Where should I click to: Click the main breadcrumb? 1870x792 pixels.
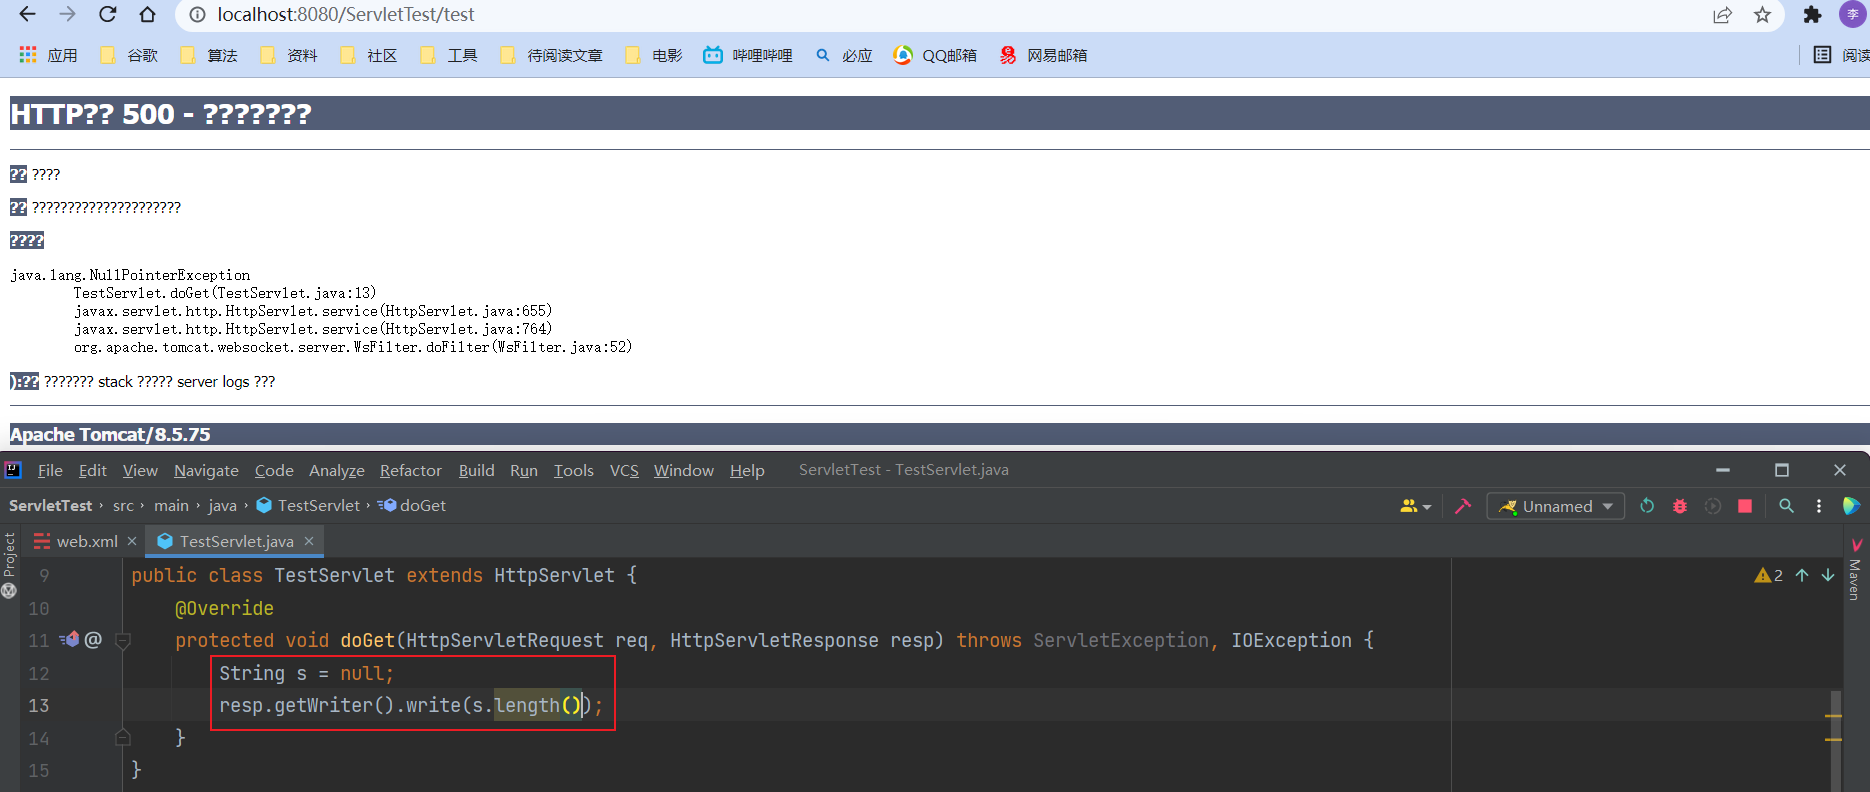171,506
